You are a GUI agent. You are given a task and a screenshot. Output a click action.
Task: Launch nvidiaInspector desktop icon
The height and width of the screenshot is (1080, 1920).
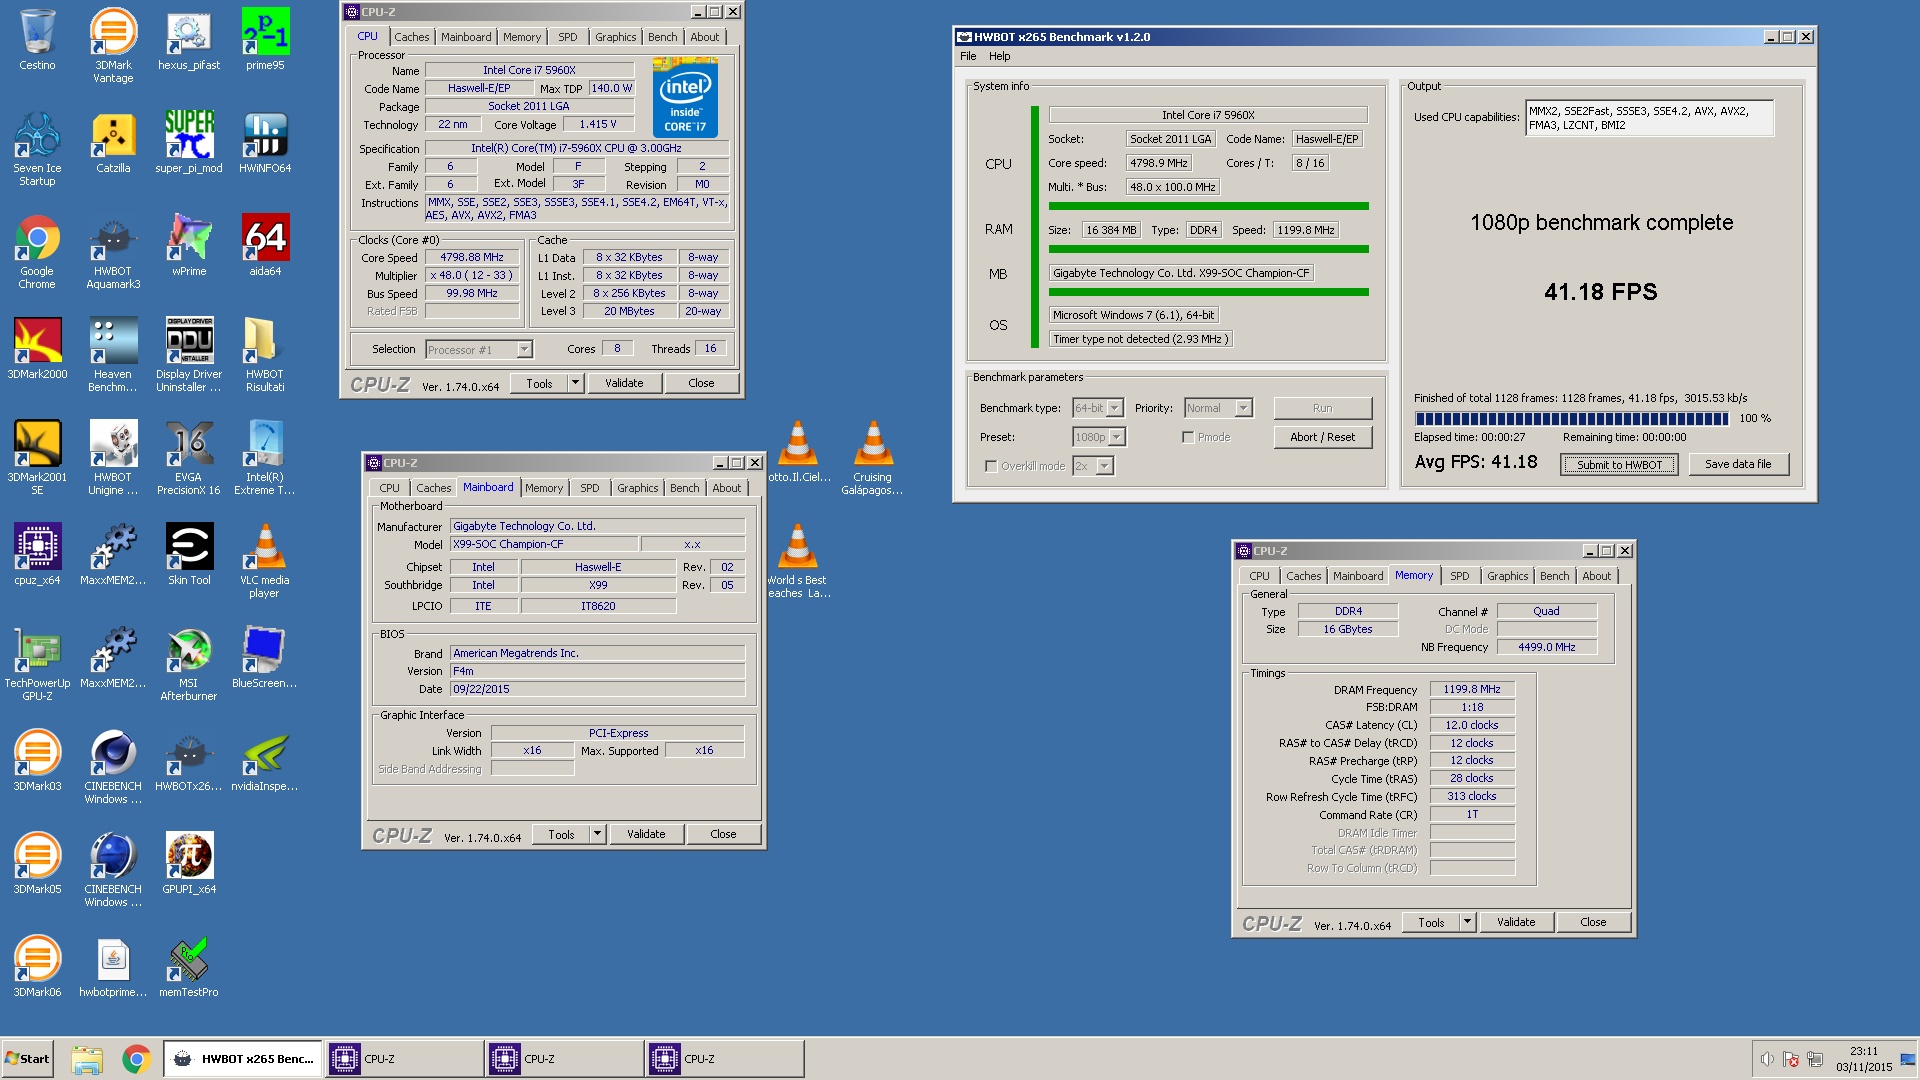click(x=265, y=760)
